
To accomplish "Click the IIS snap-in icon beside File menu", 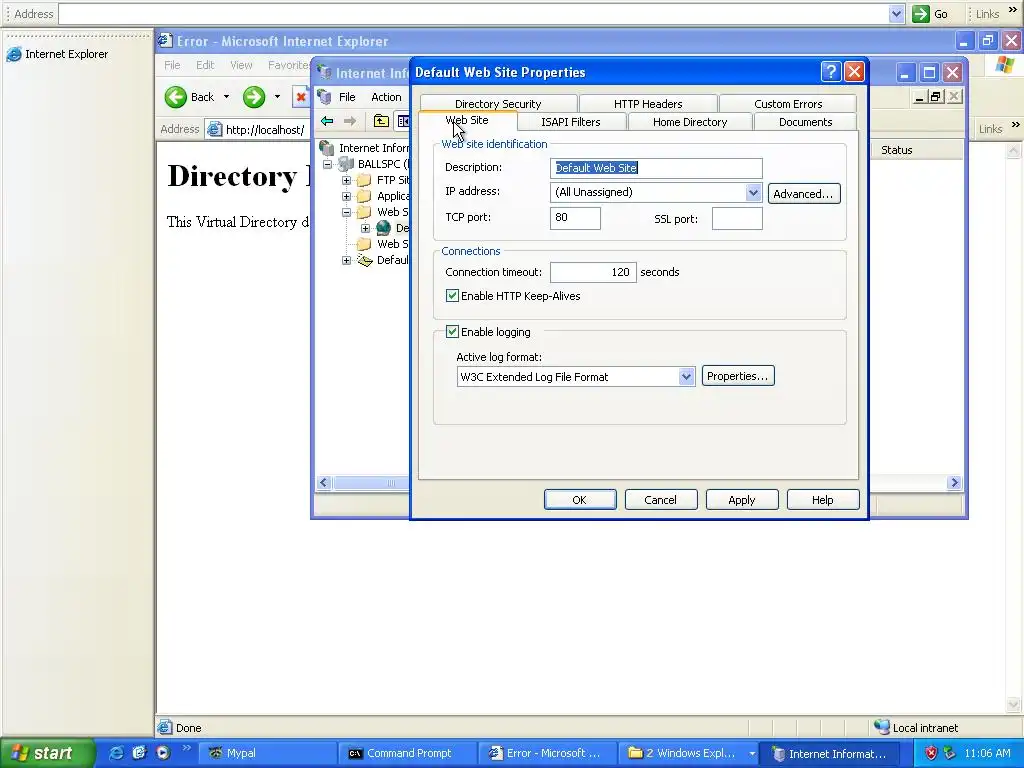I will tap(325, 97).
